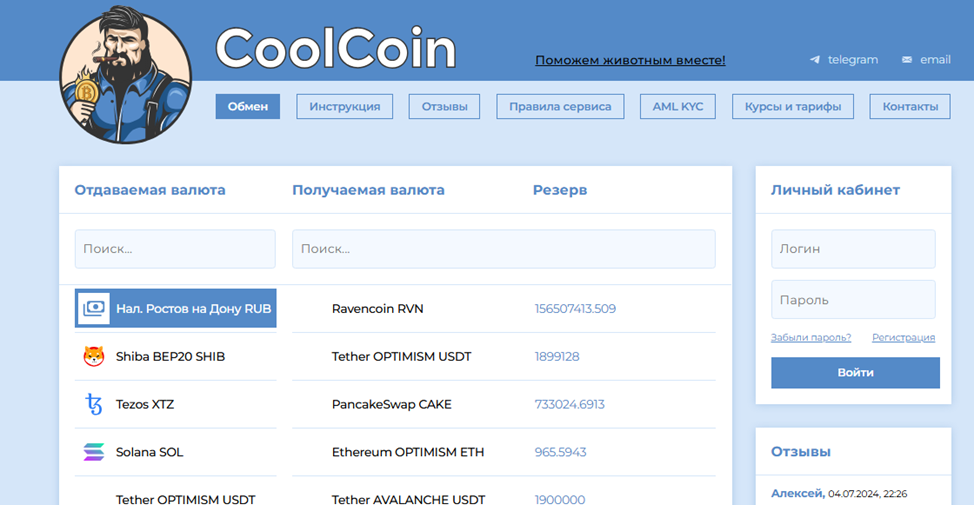This screenshot has height=505, width=974.
Task: Select Shiba BEP20 SHIB as given currency
Action: (x=176, y=357)
